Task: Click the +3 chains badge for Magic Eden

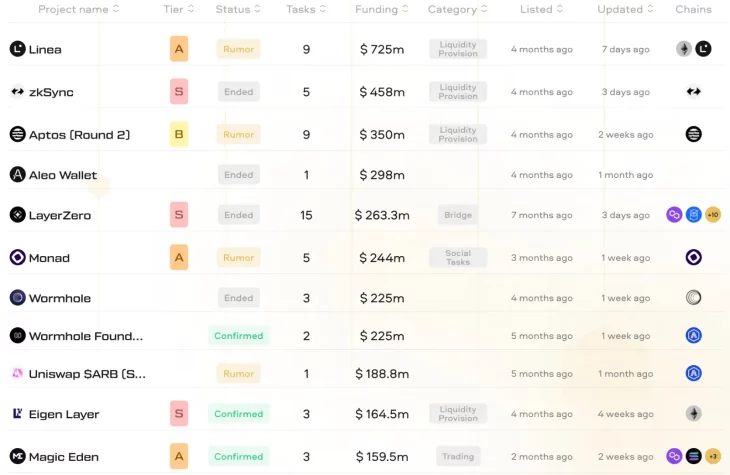Action: (713, 456)
